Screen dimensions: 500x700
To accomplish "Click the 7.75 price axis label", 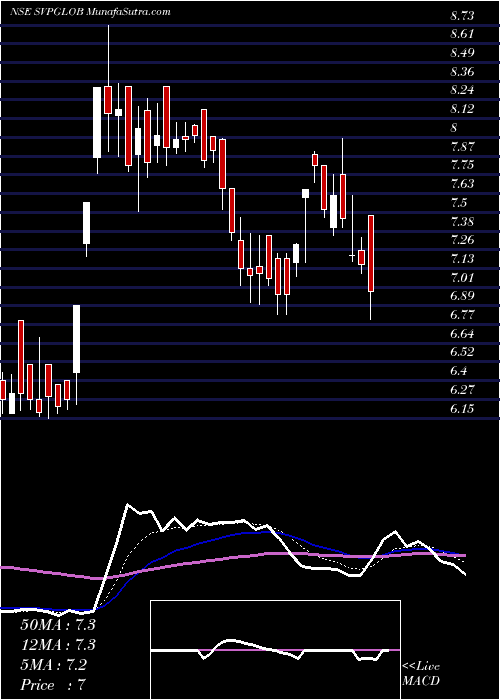I will (462, 166).
